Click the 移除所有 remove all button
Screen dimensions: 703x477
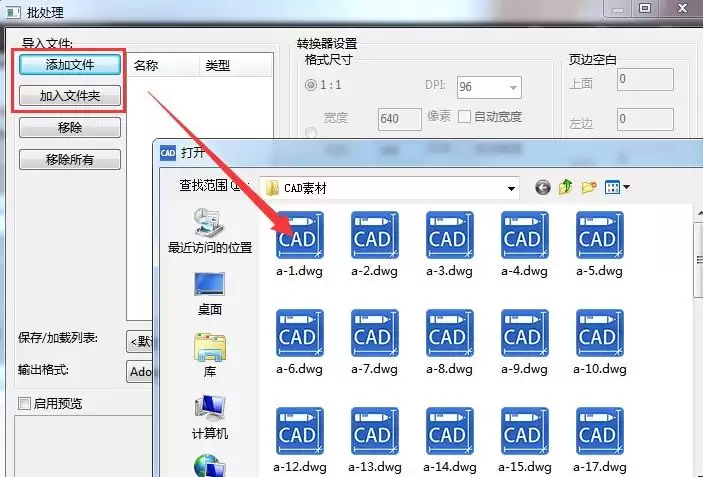click(x=70, y=160)
